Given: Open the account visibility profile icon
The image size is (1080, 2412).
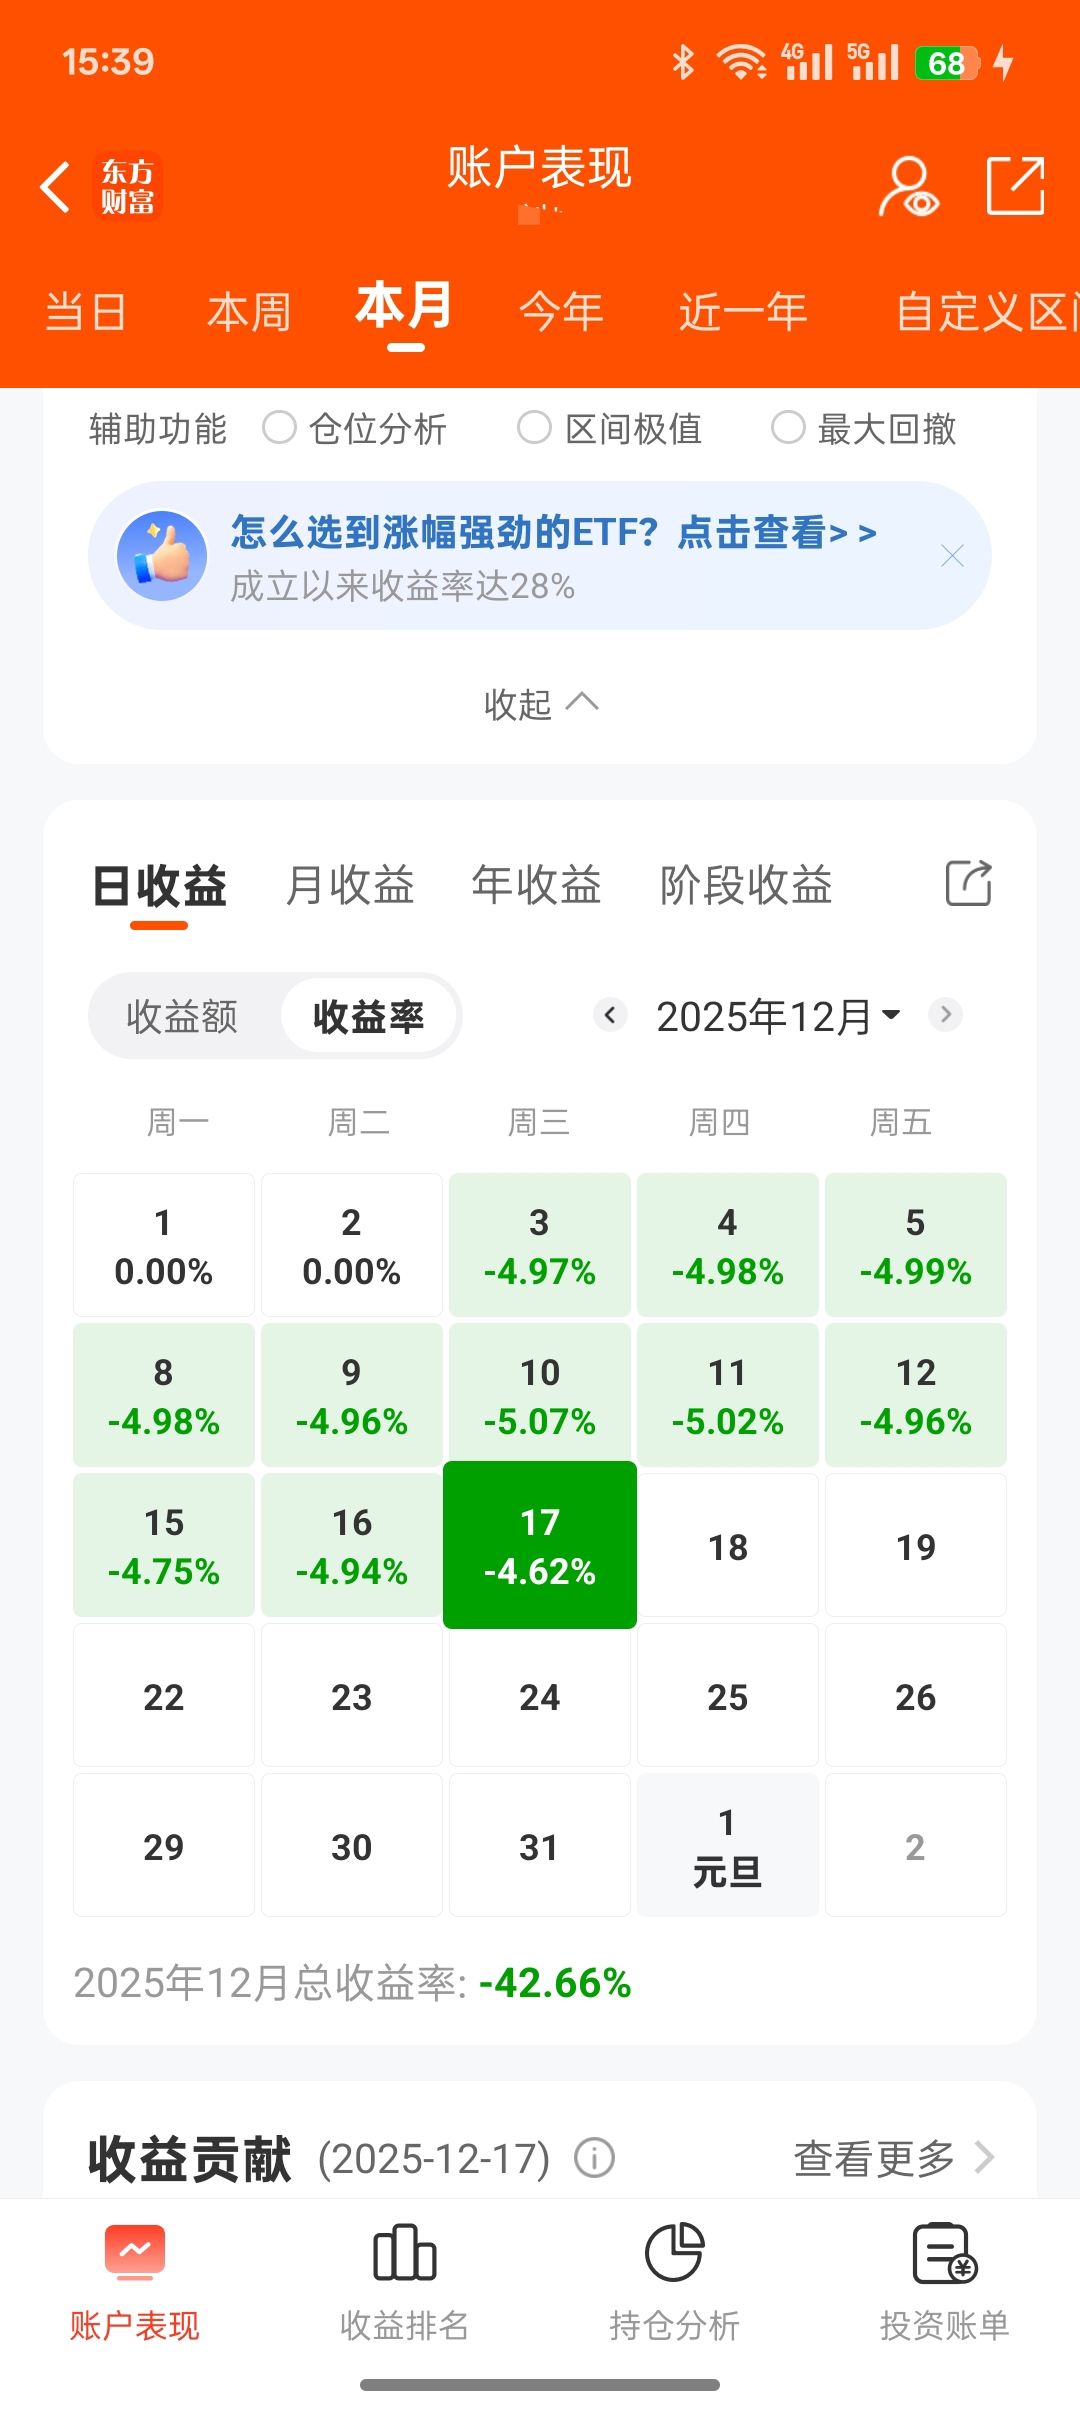Looking at the screenshot, I should pyautogui.click(x=908, y=186).
